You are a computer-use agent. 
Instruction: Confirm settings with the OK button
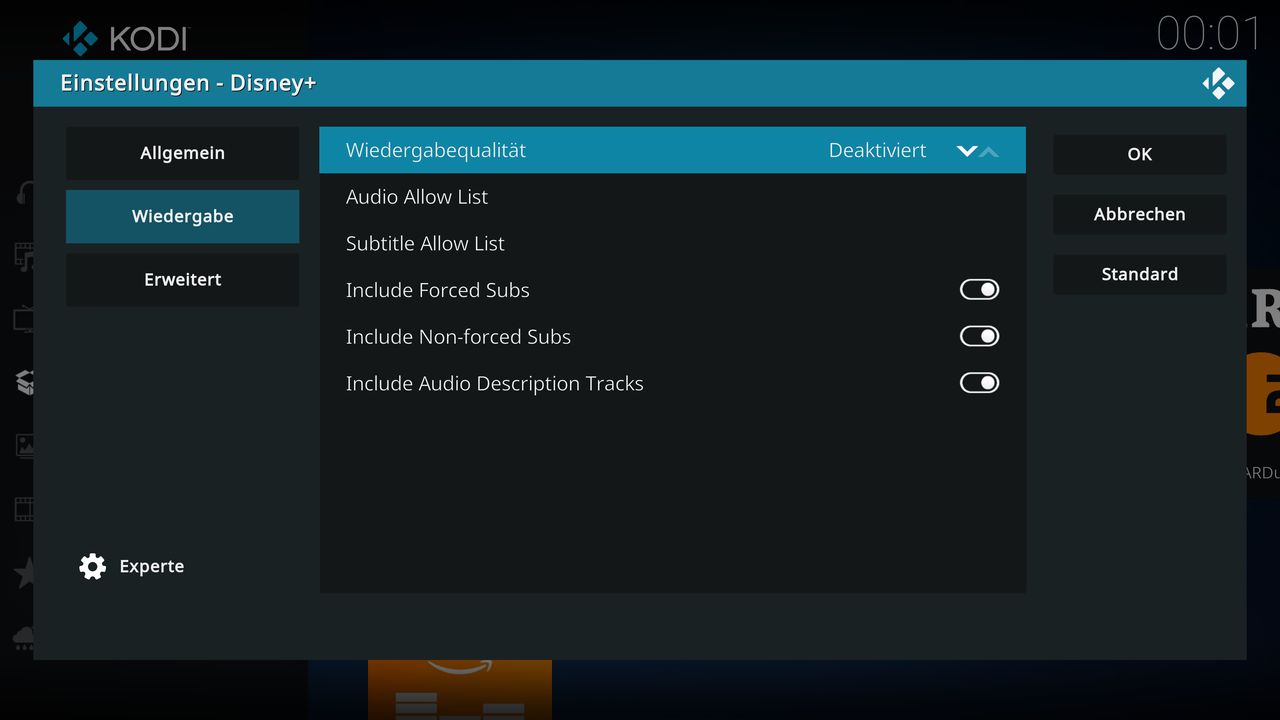1139,154
